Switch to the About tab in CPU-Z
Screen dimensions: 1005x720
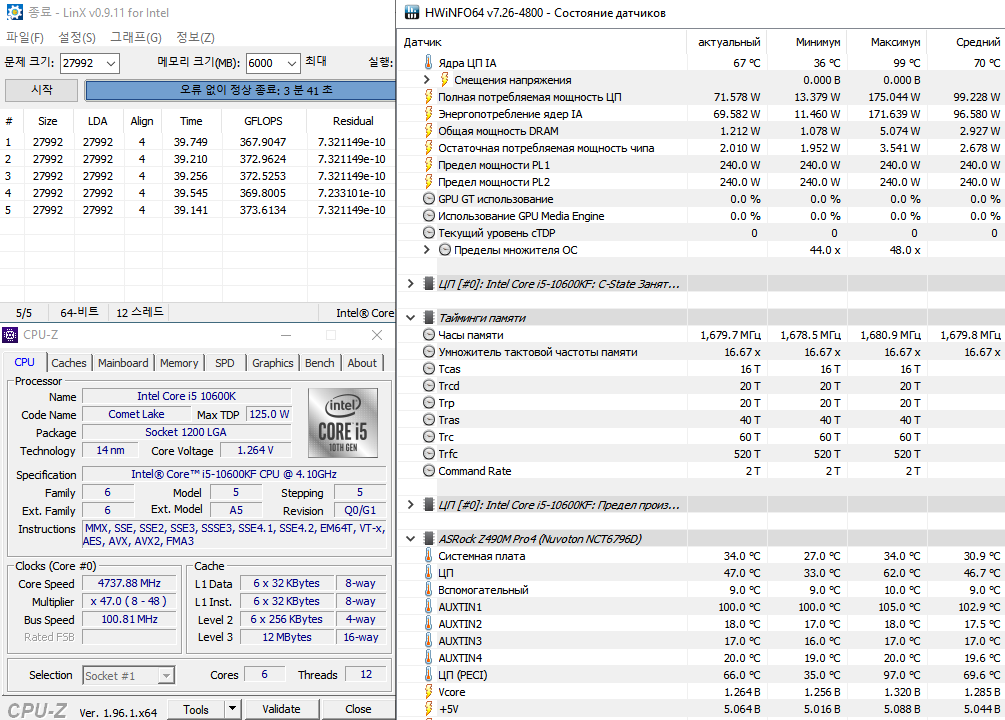(362, 363)
